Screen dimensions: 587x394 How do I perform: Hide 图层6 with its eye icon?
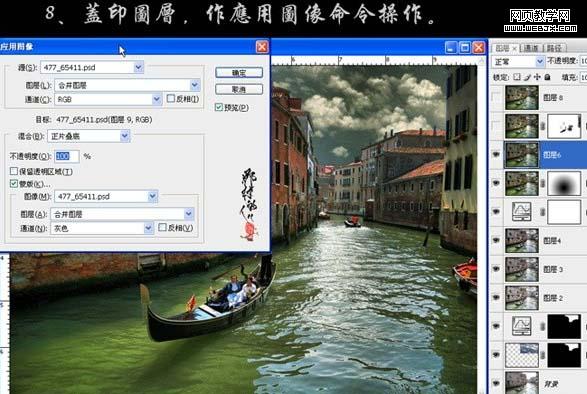coord(496,154)
